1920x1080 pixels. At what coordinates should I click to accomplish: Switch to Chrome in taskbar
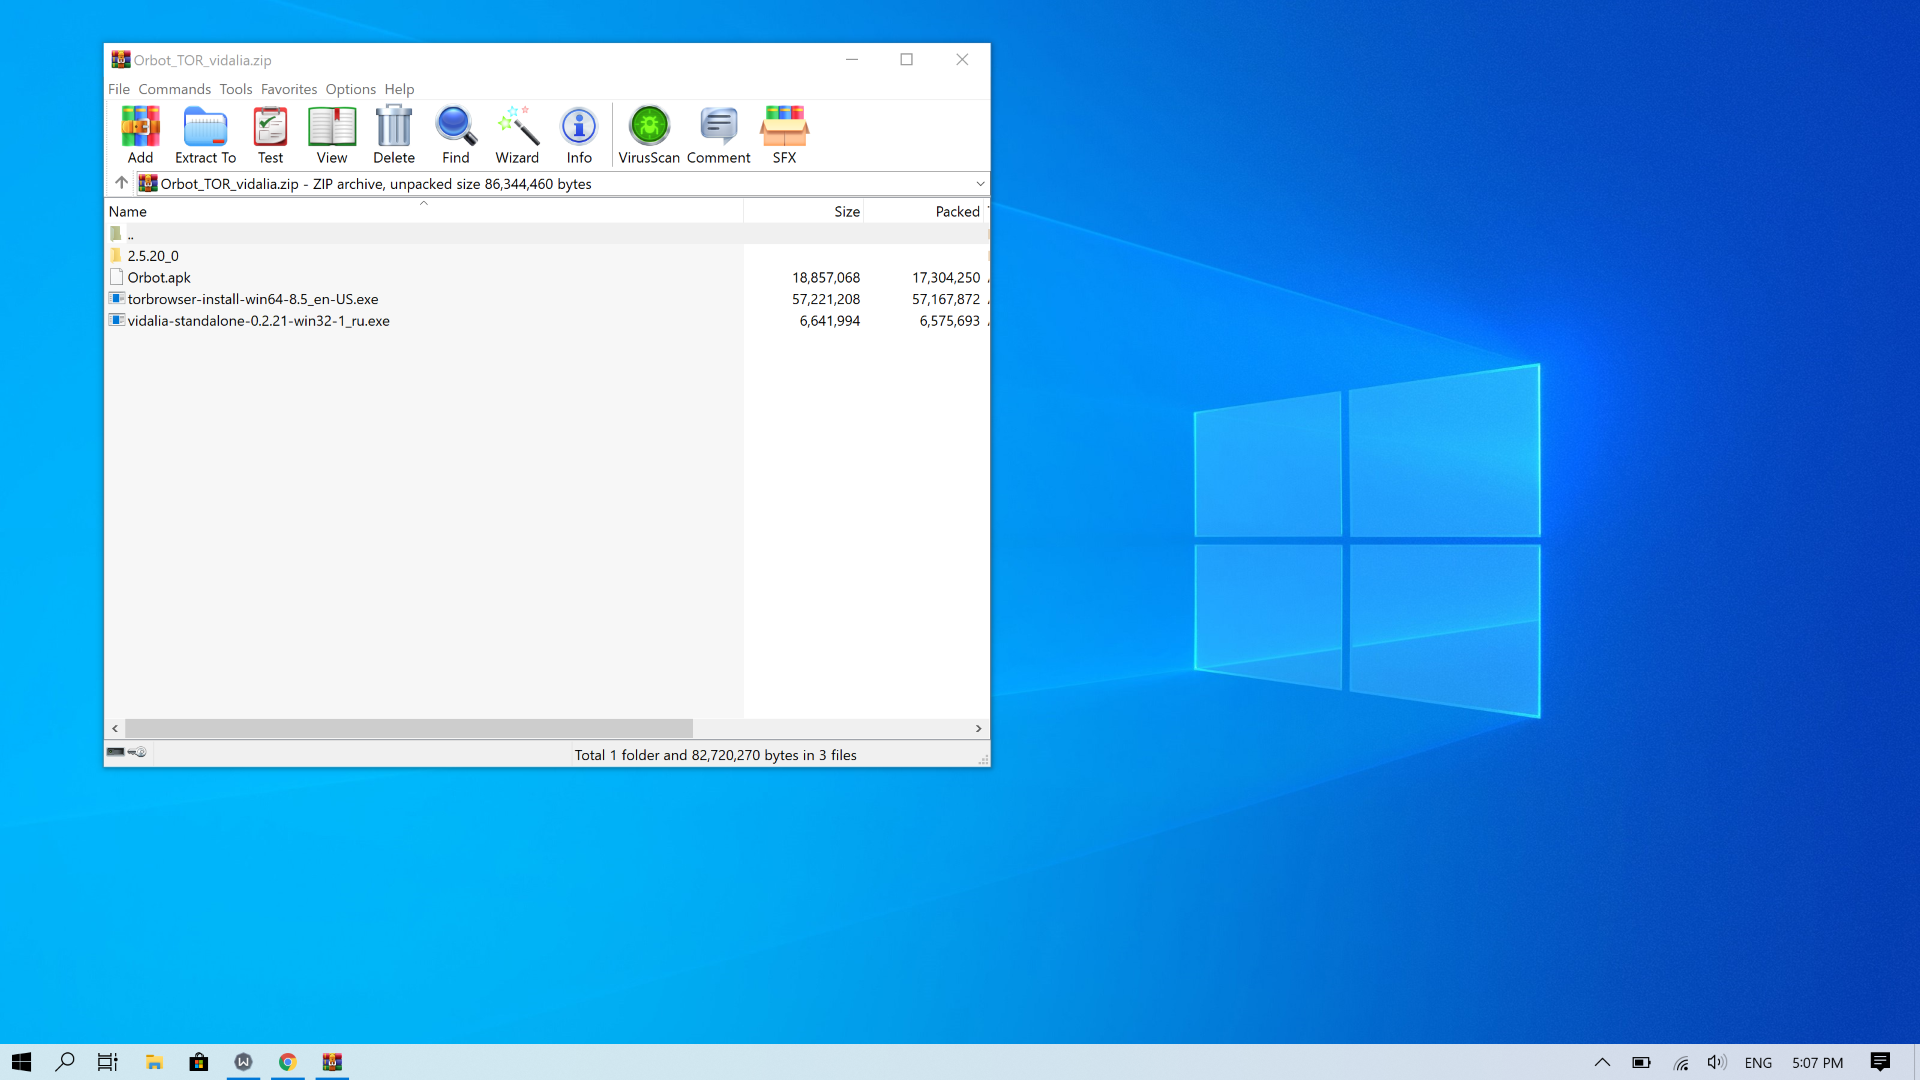pos(288,1062)
